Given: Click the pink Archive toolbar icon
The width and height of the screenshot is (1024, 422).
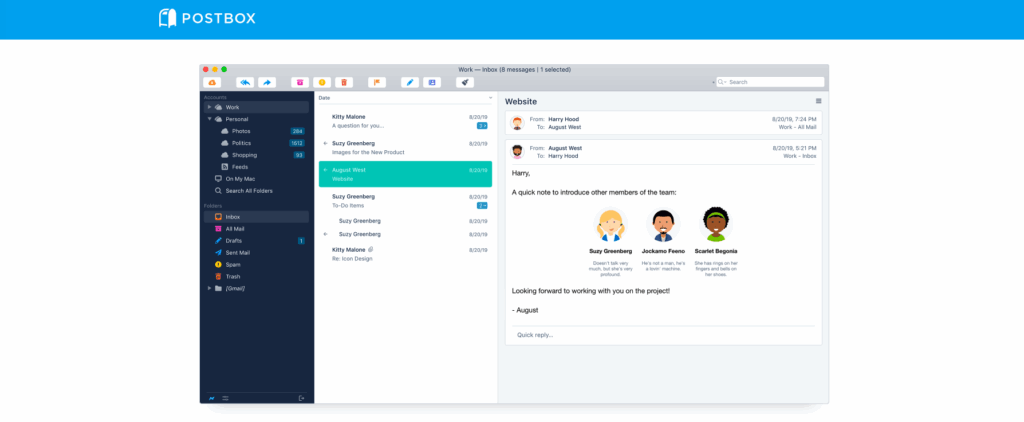Looking at the screenshot, I should [299, 82].
